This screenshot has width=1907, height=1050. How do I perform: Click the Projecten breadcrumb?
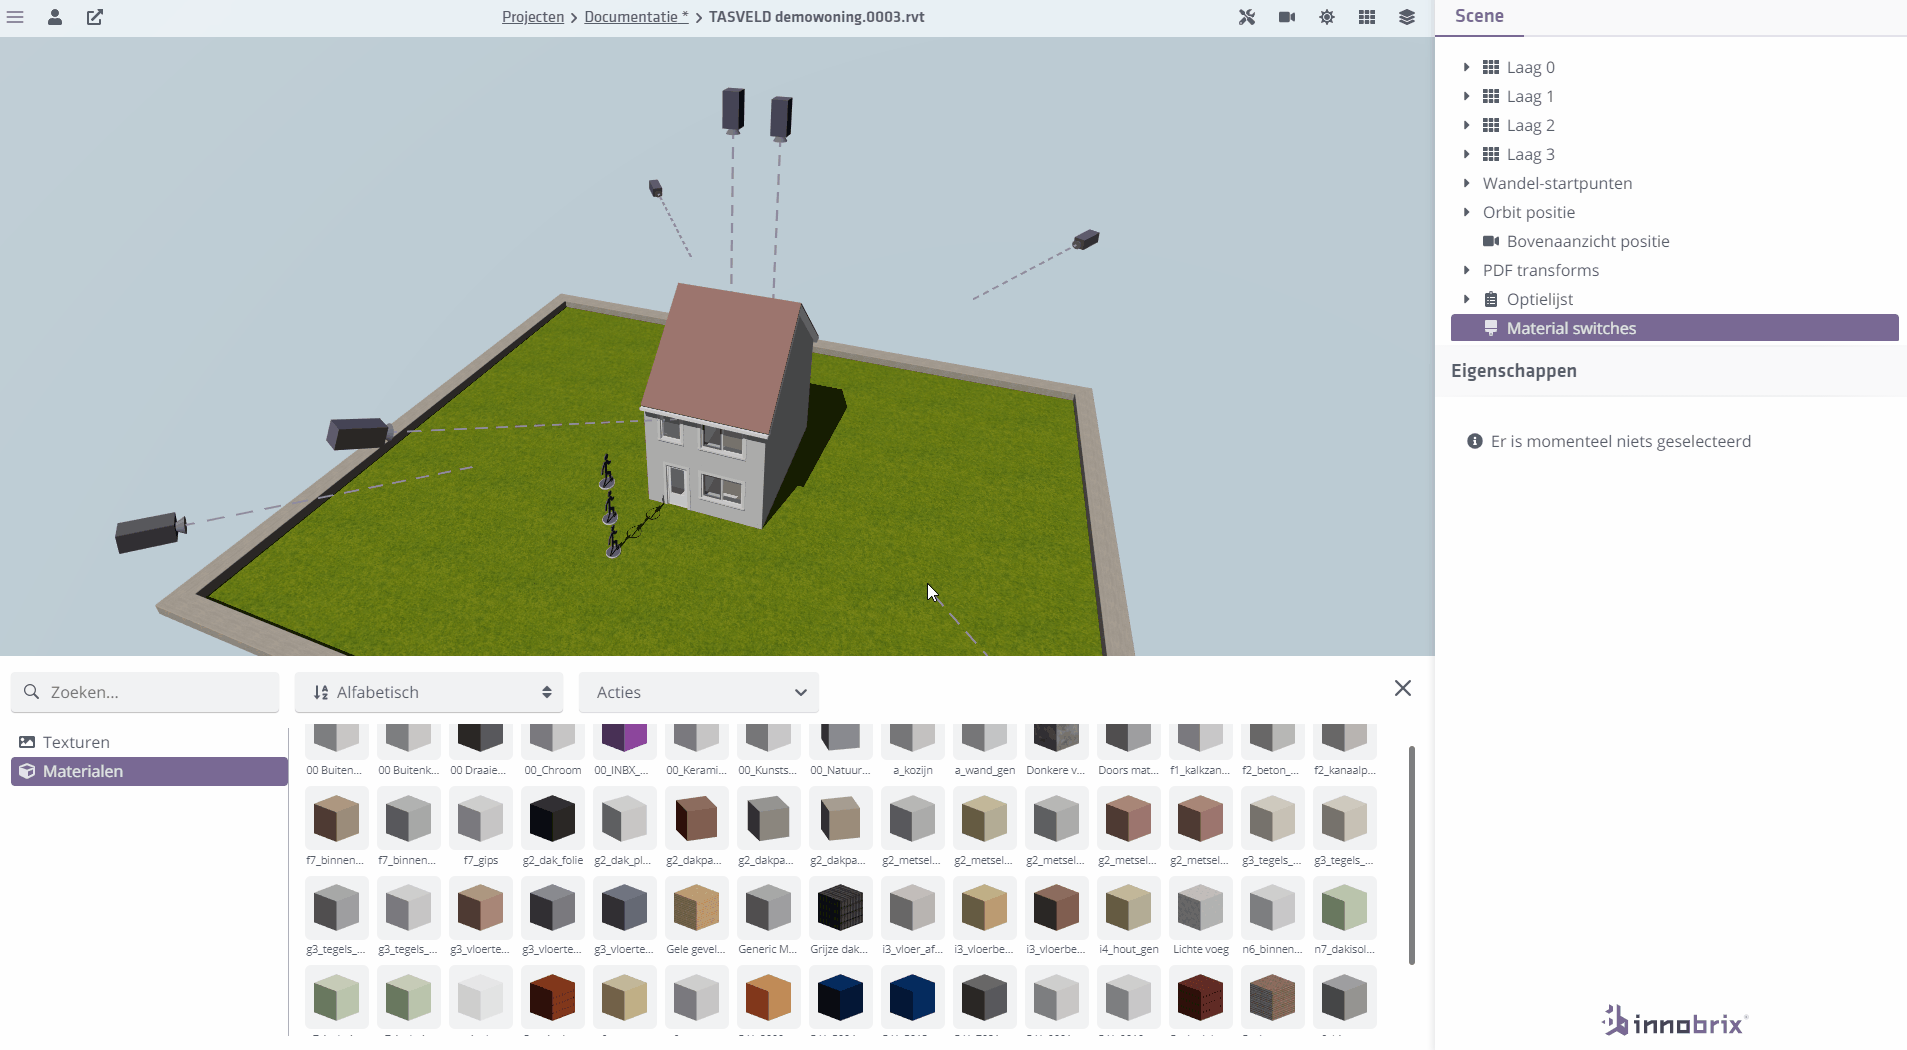534,16
